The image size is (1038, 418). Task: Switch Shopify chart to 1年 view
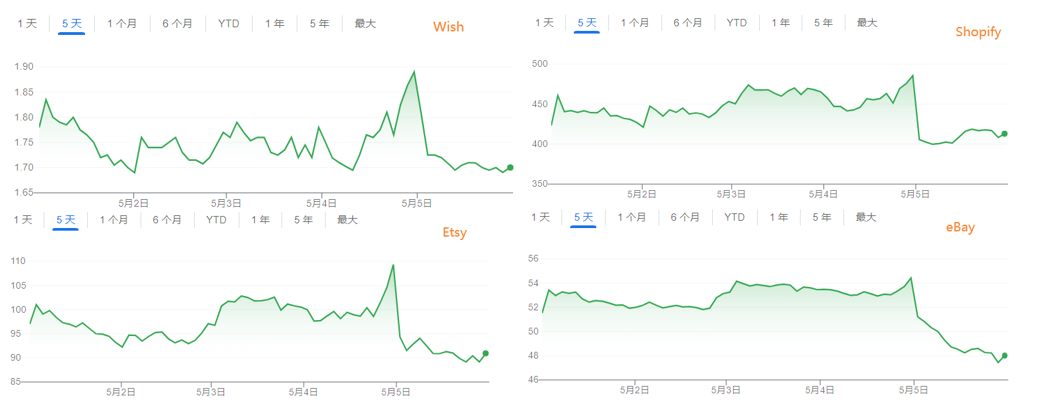pos(780,22)
